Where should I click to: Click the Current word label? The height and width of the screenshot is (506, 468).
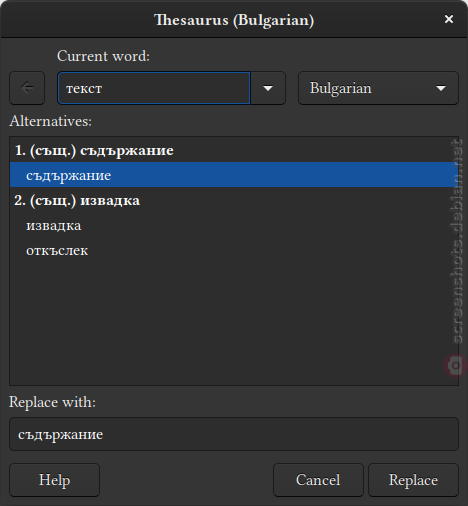coord(103,56)
